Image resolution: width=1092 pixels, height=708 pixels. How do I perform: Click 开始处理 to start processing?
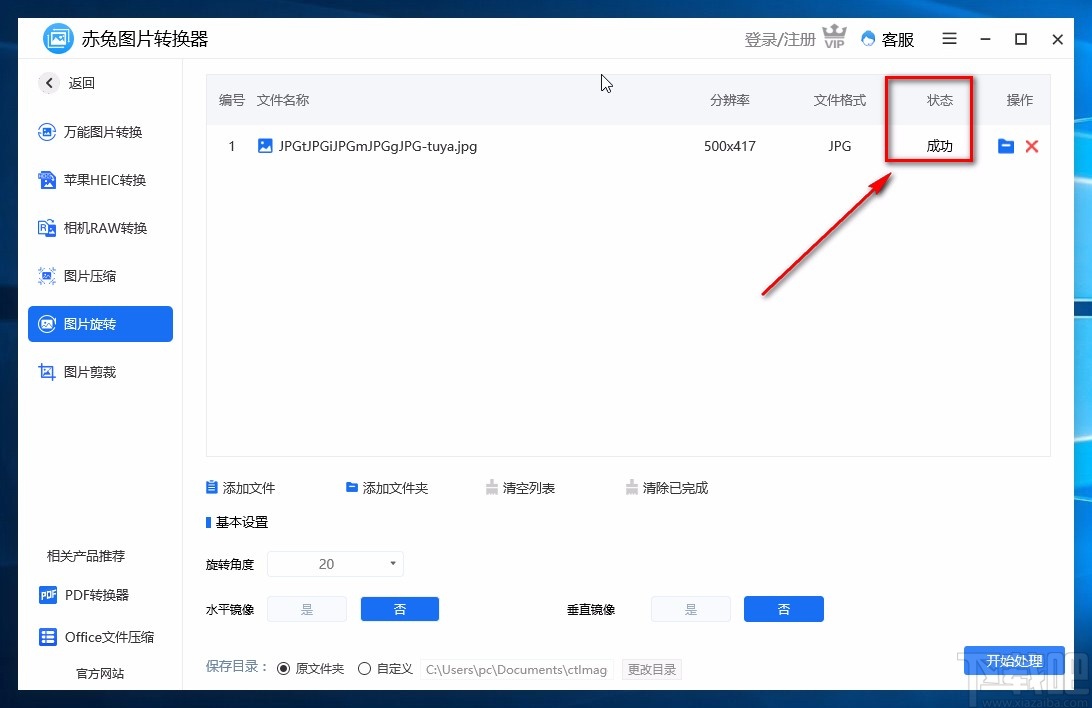pyautogui.click(x=1014, y=661)
